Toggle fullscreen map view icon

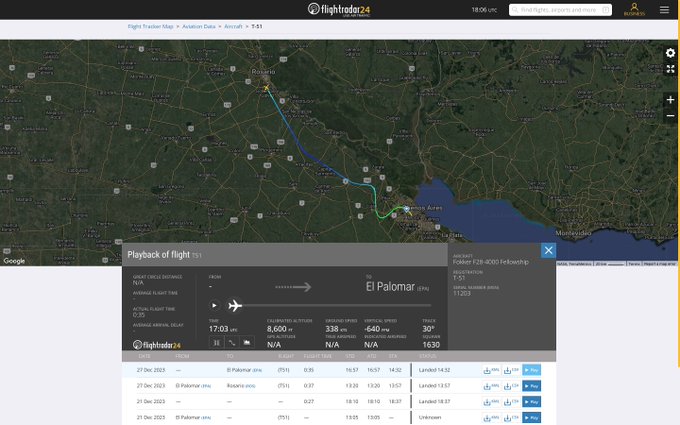[x=670, y=69]
